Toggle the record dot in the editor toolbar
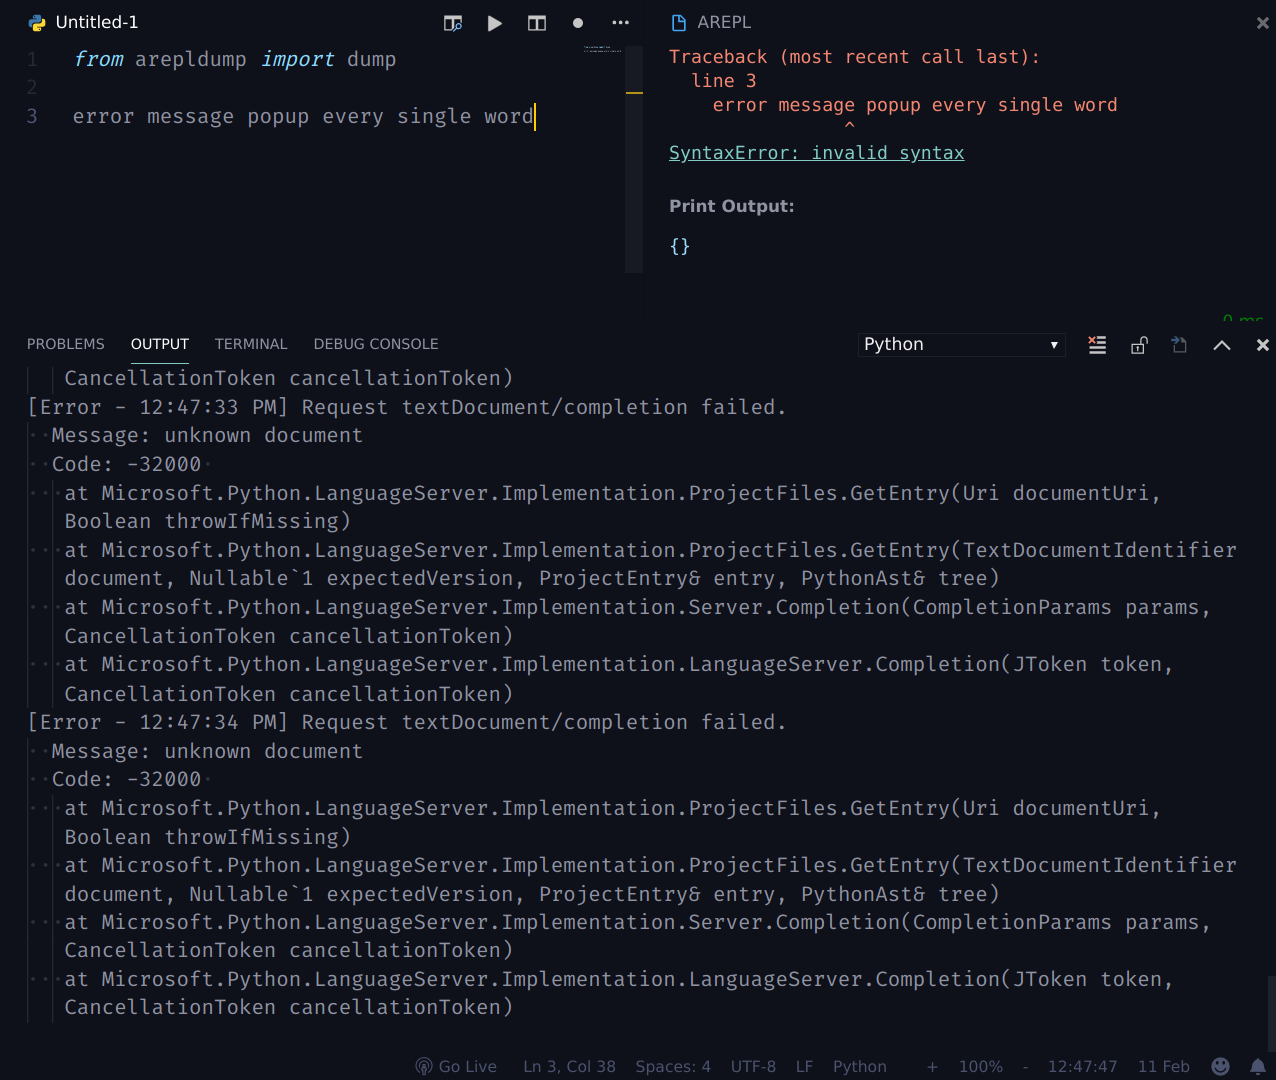Image resolution: width=1276 pixels, height=1080 pixels. coord(578,23)
